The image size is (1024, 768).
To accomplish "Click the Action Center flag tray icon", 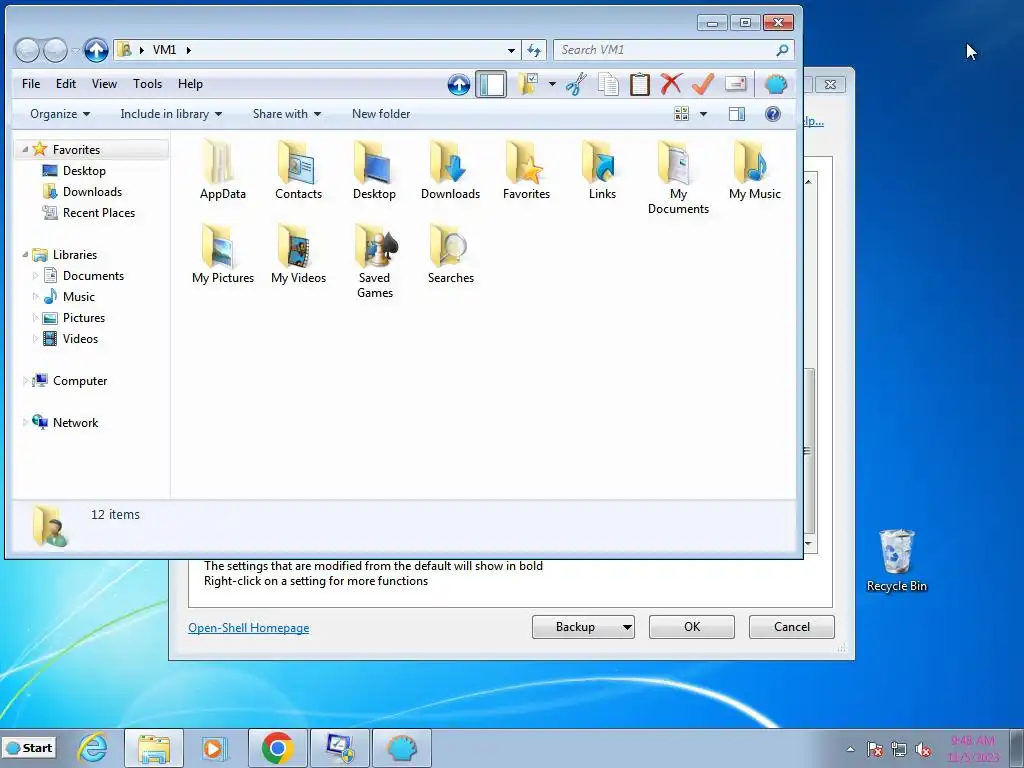I will pyautogui.click(x=875, y=749).
